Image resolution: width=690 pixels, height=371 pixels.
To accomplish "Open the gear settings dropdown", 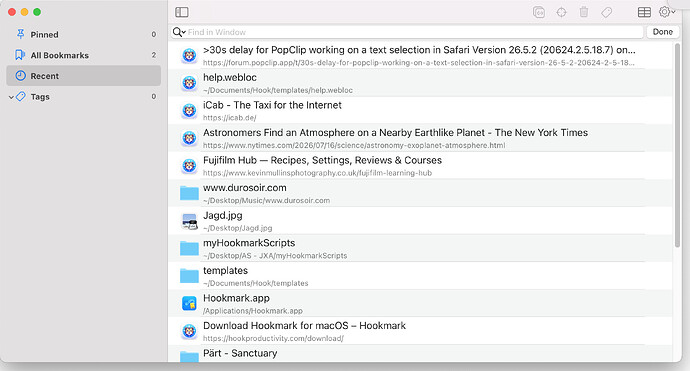I will pyautogui.click(x=667, y=12).
